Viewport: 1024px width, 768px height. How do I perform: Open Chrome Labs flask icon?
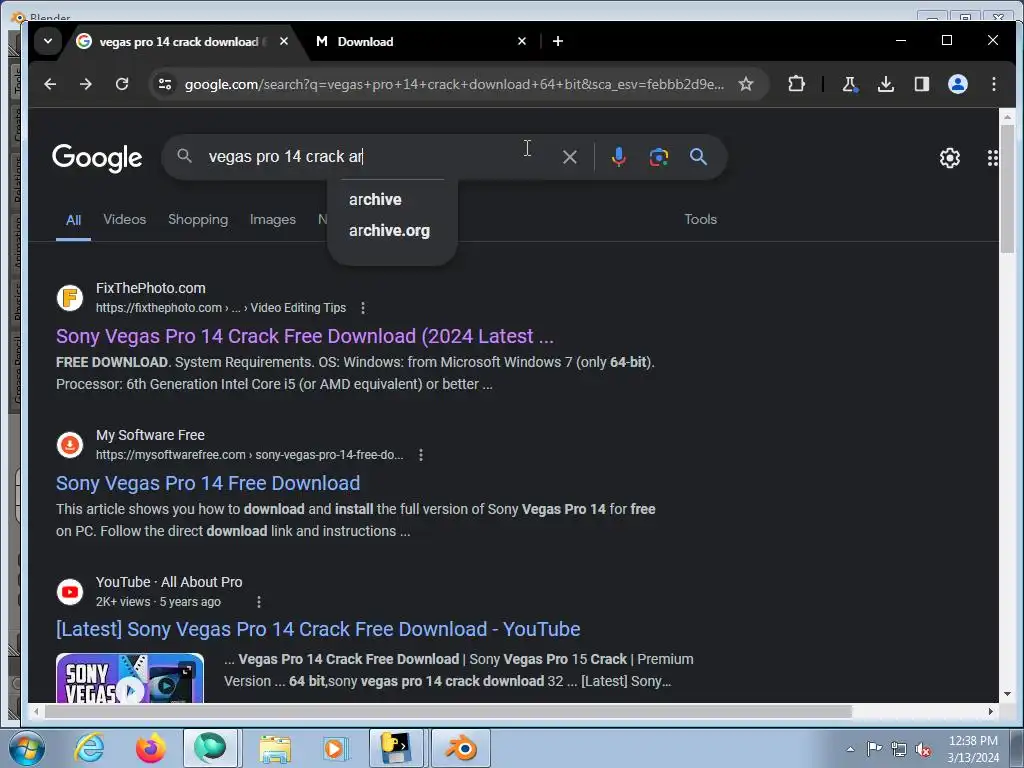coord(849,84)
